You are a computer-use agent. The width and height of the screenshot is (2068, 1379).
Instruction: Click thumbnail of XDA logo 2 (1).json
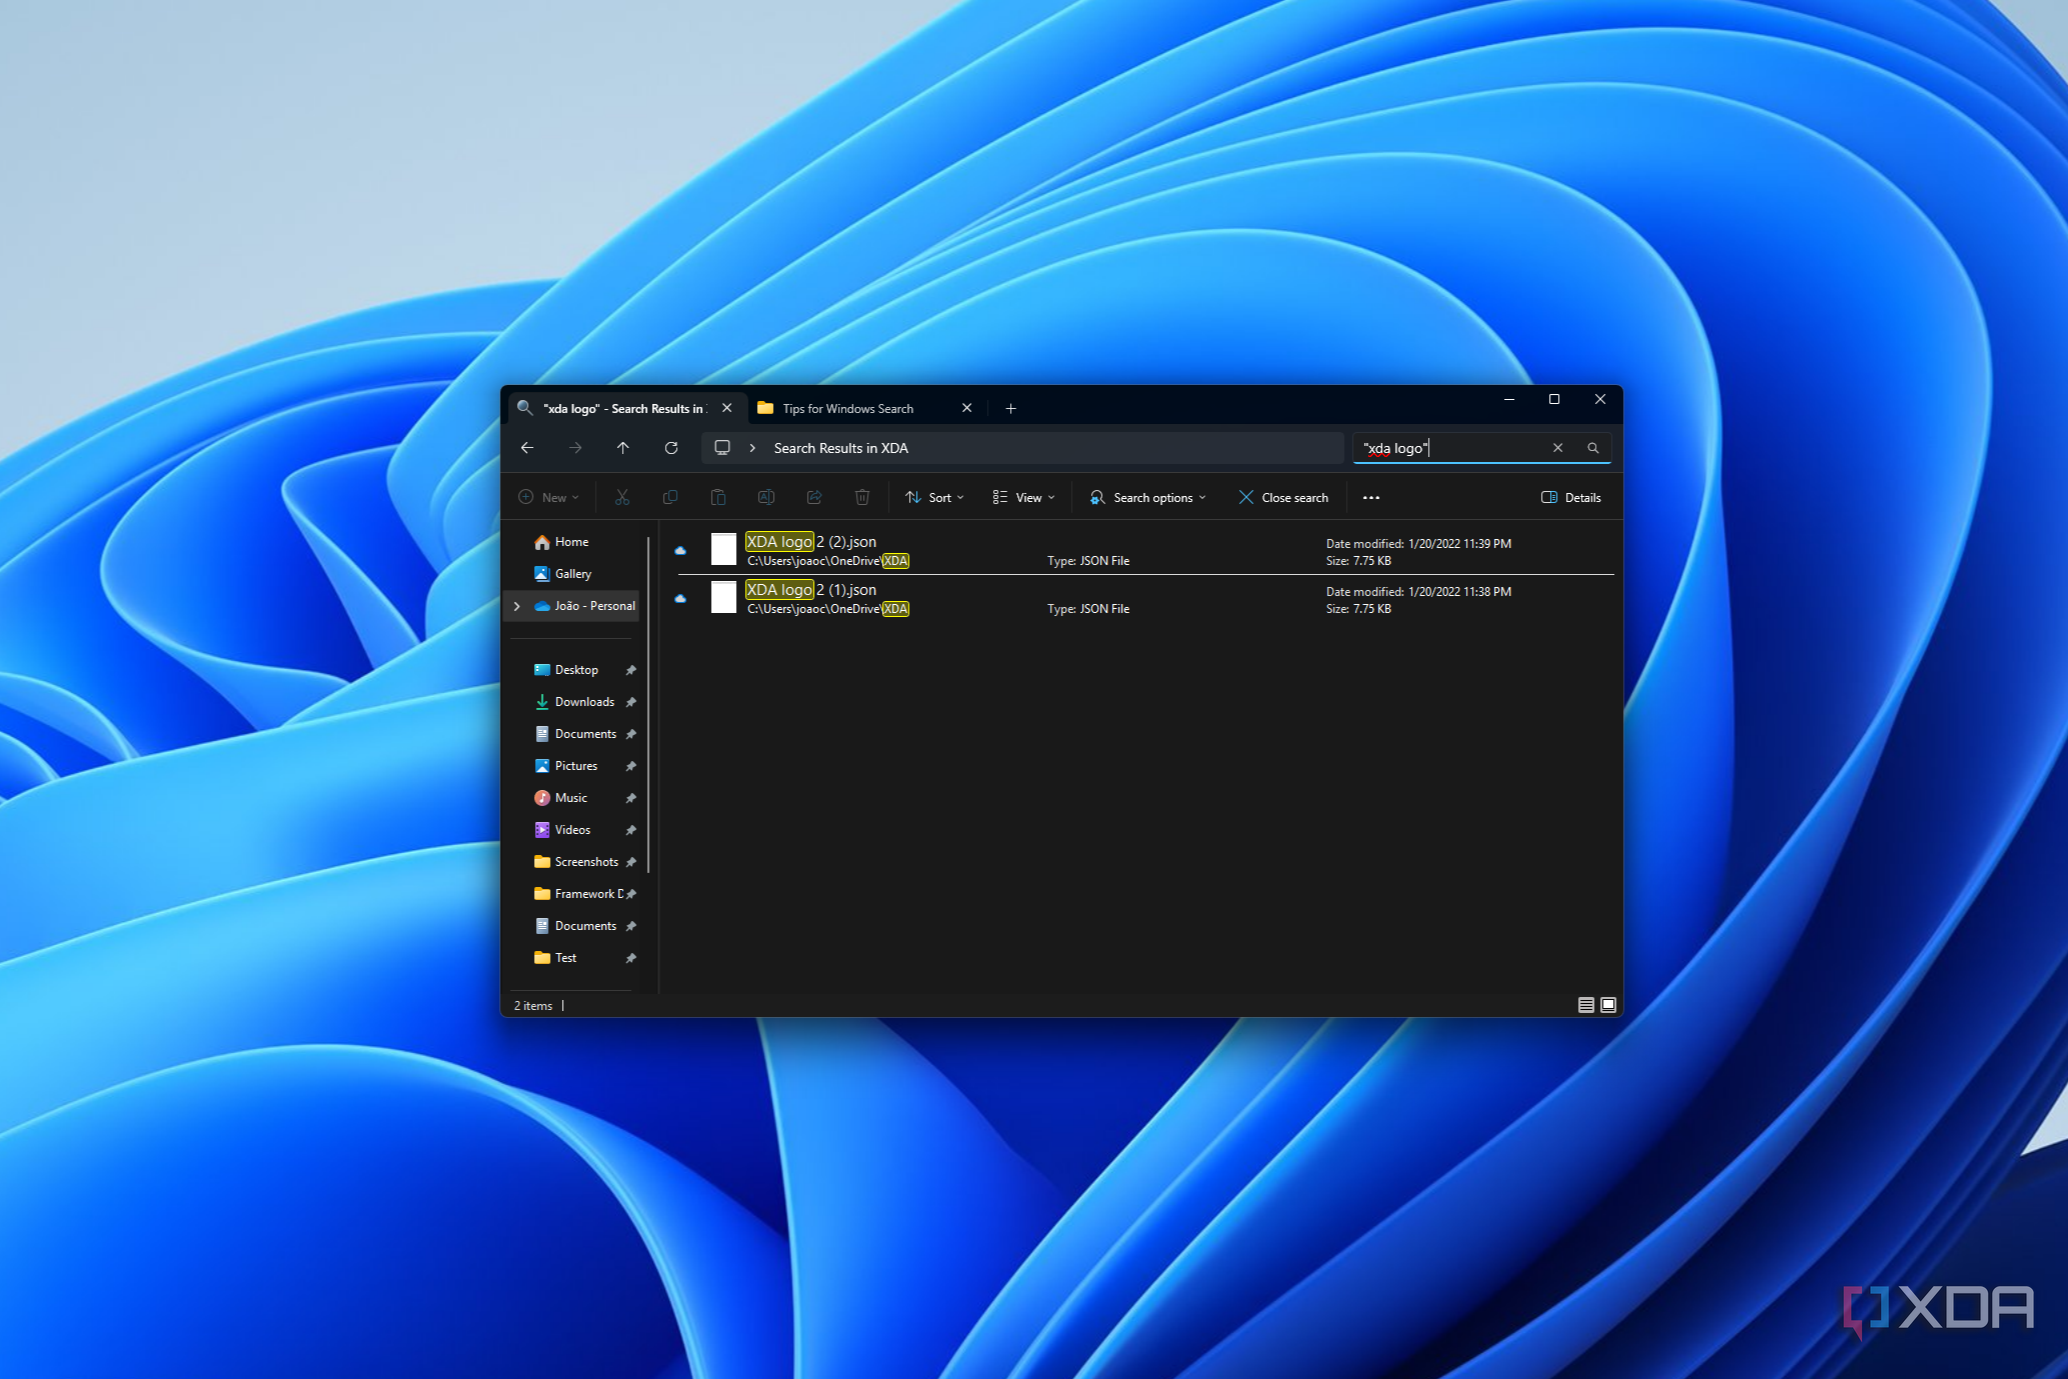click(x=724, y=597)
